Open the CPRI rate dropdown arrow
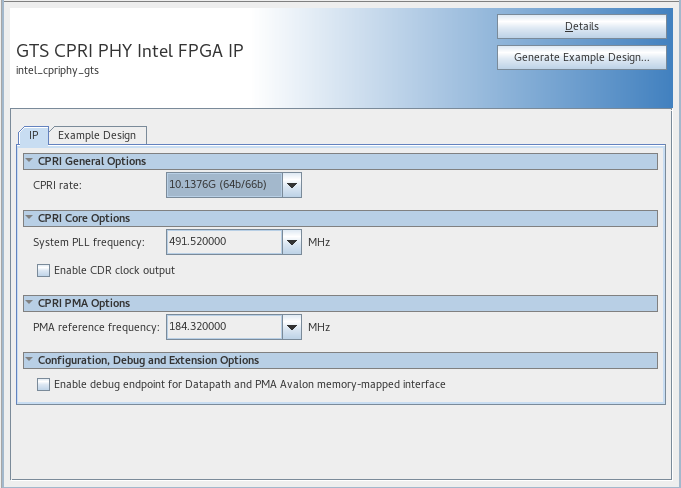This screenshot has width=681, height=488. pyautogui.click(x=291, y=185)
